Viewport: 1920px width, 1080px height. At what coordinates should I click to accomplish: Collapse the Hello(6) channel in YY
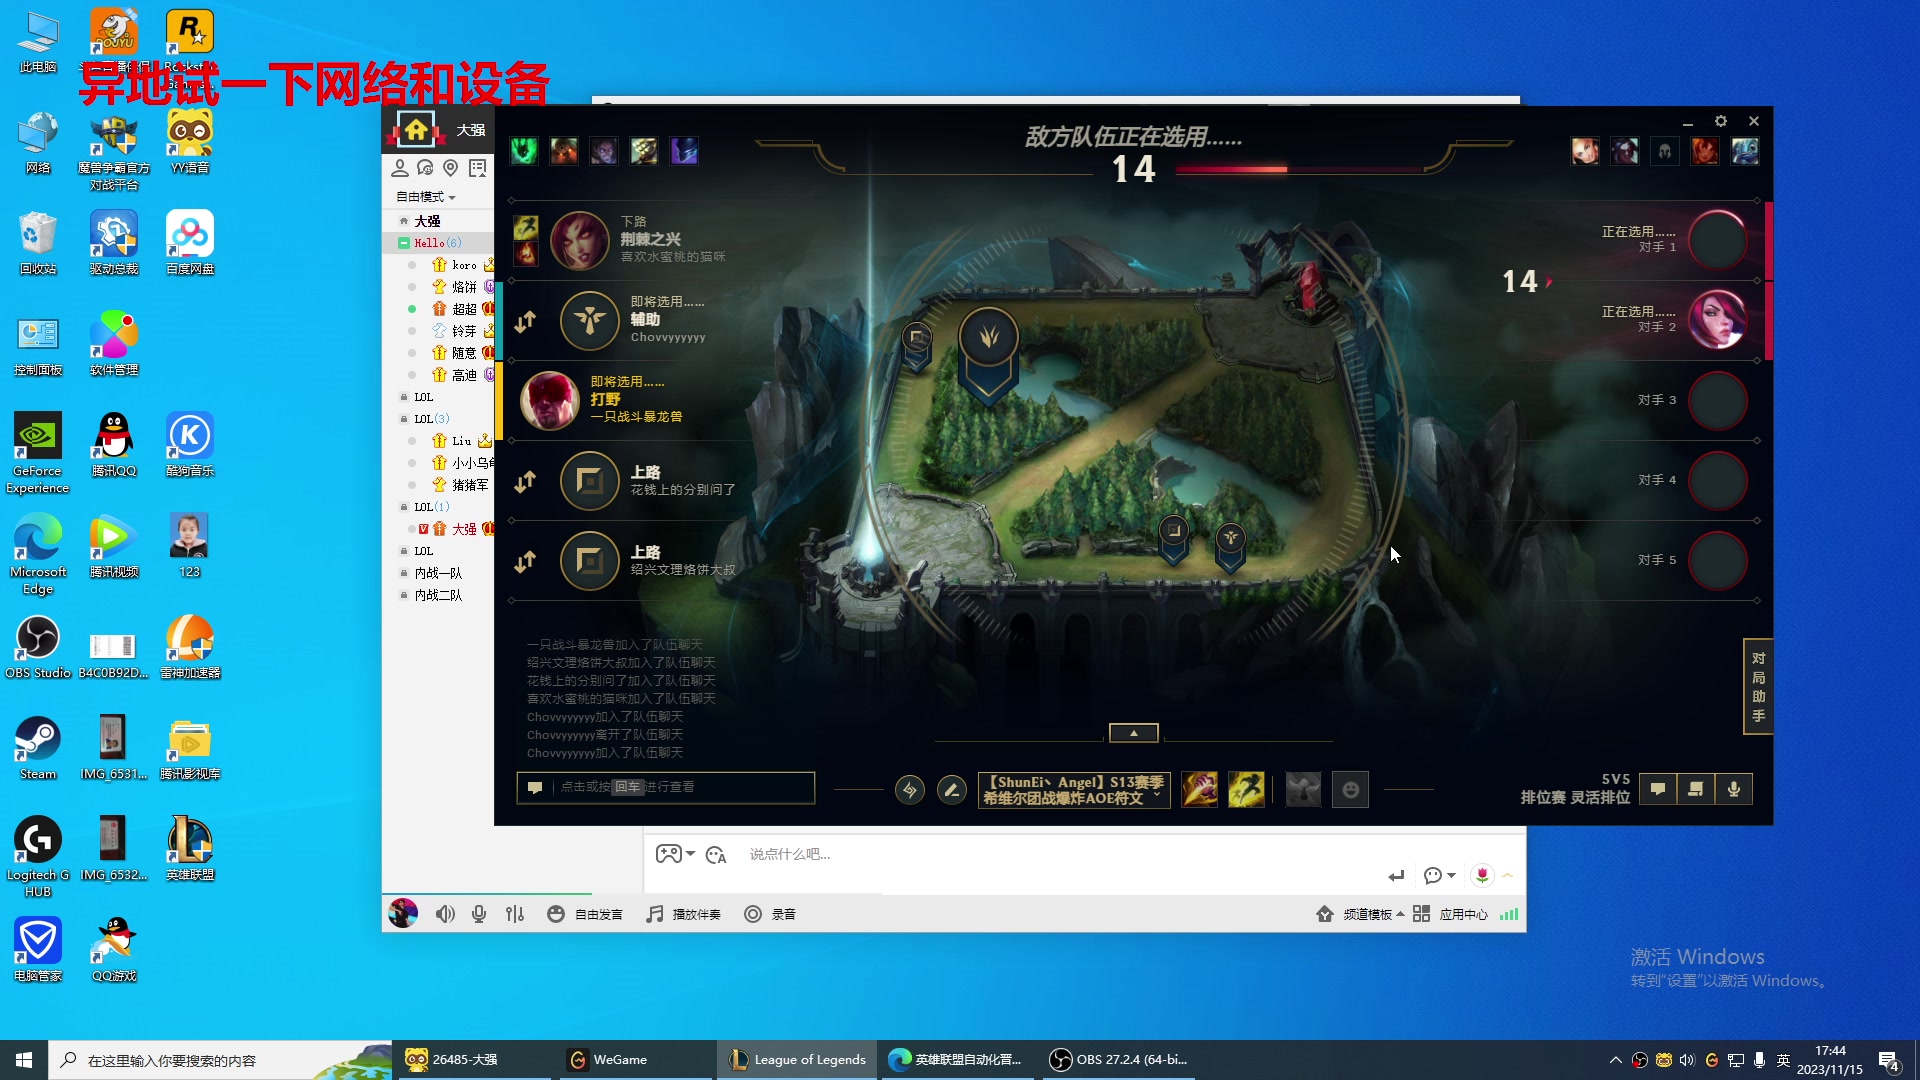[404, 243]
